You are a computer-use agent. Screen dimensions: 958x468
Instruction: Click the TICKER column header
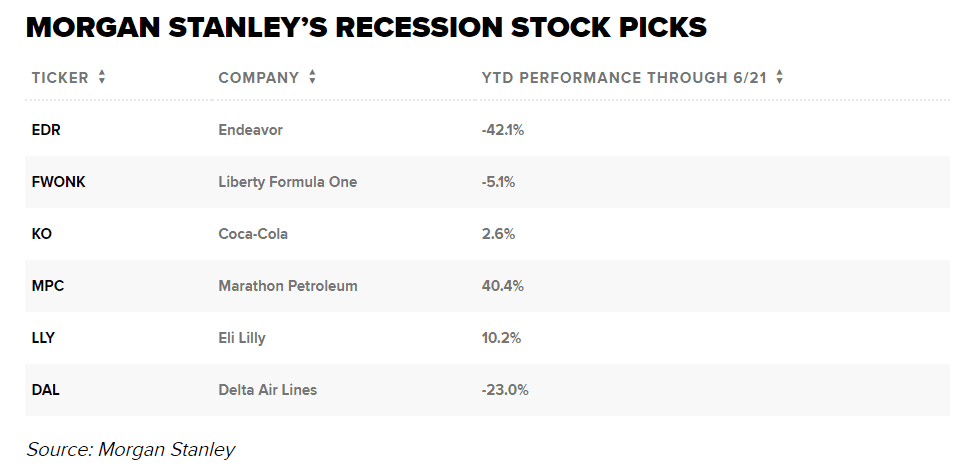point(60,78)
